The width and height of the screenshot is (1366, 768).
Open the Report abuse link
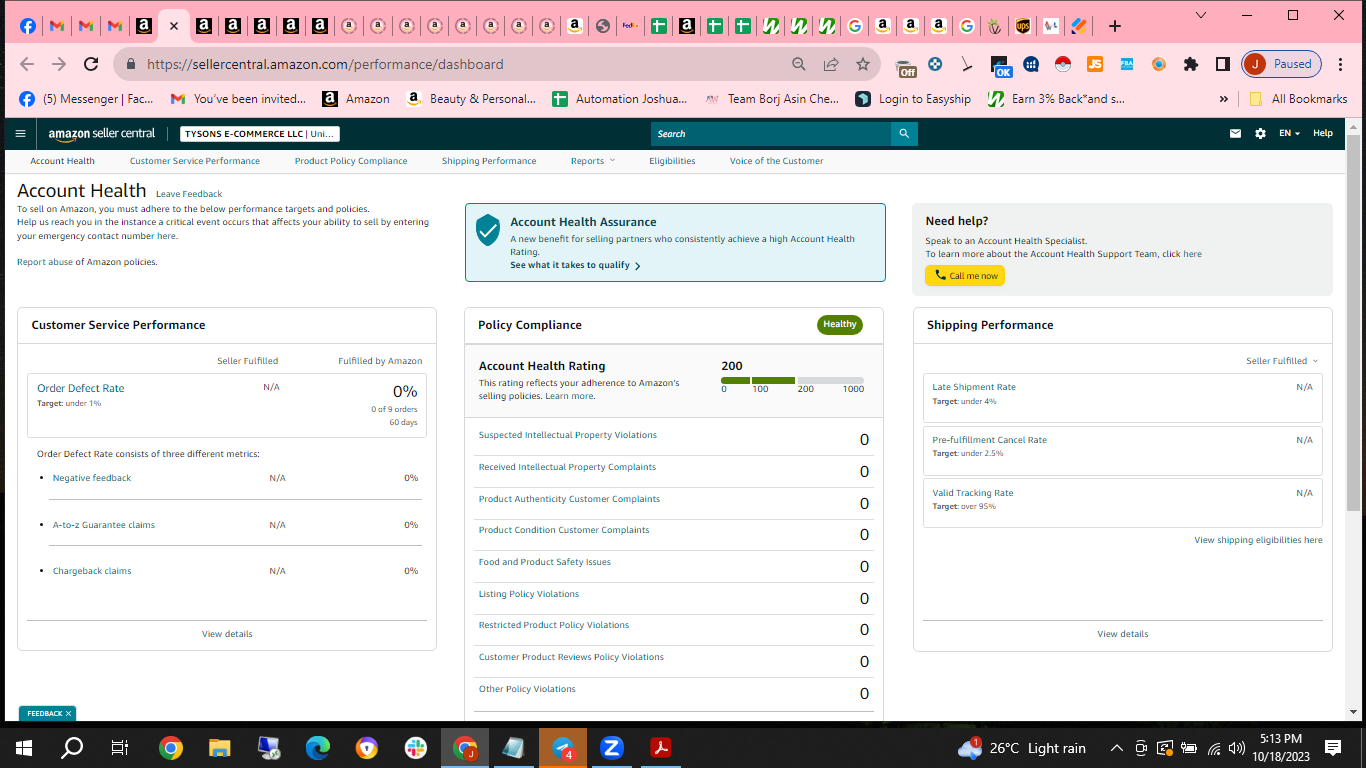tap(45, 262)
